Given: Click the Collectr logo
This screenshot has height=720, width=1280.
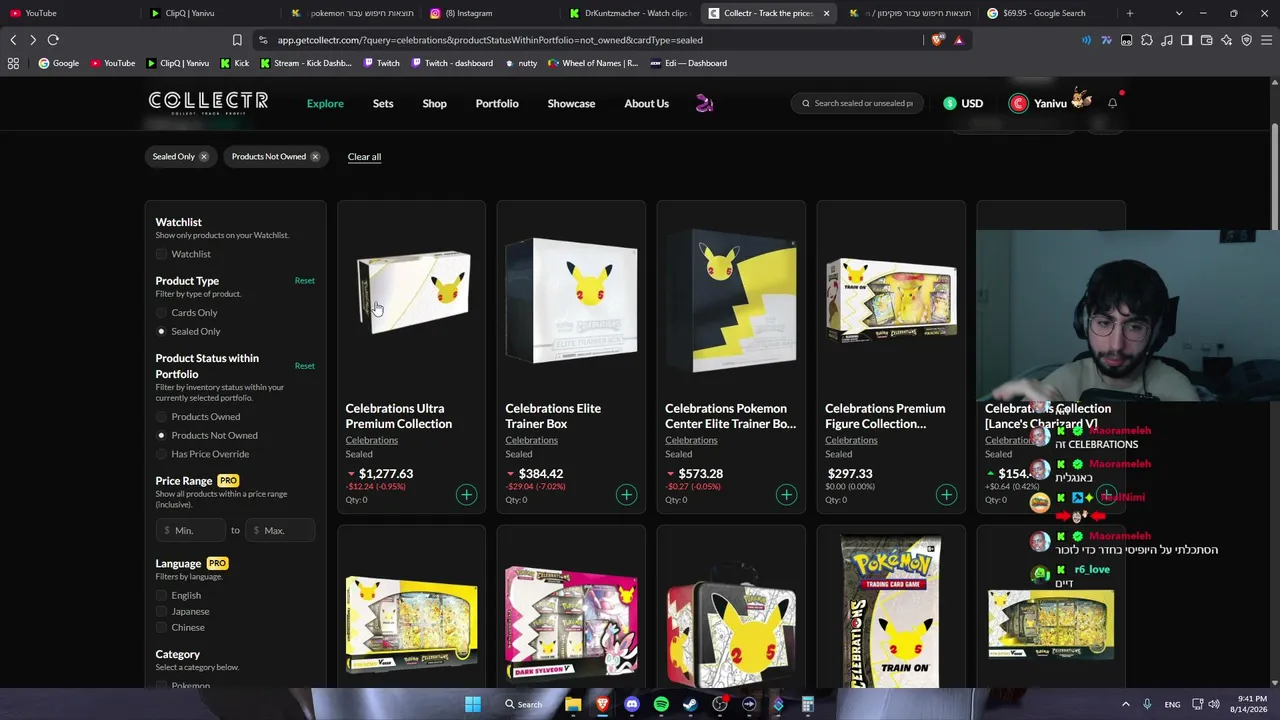Looking at the screenshot, I should point(208,102).
